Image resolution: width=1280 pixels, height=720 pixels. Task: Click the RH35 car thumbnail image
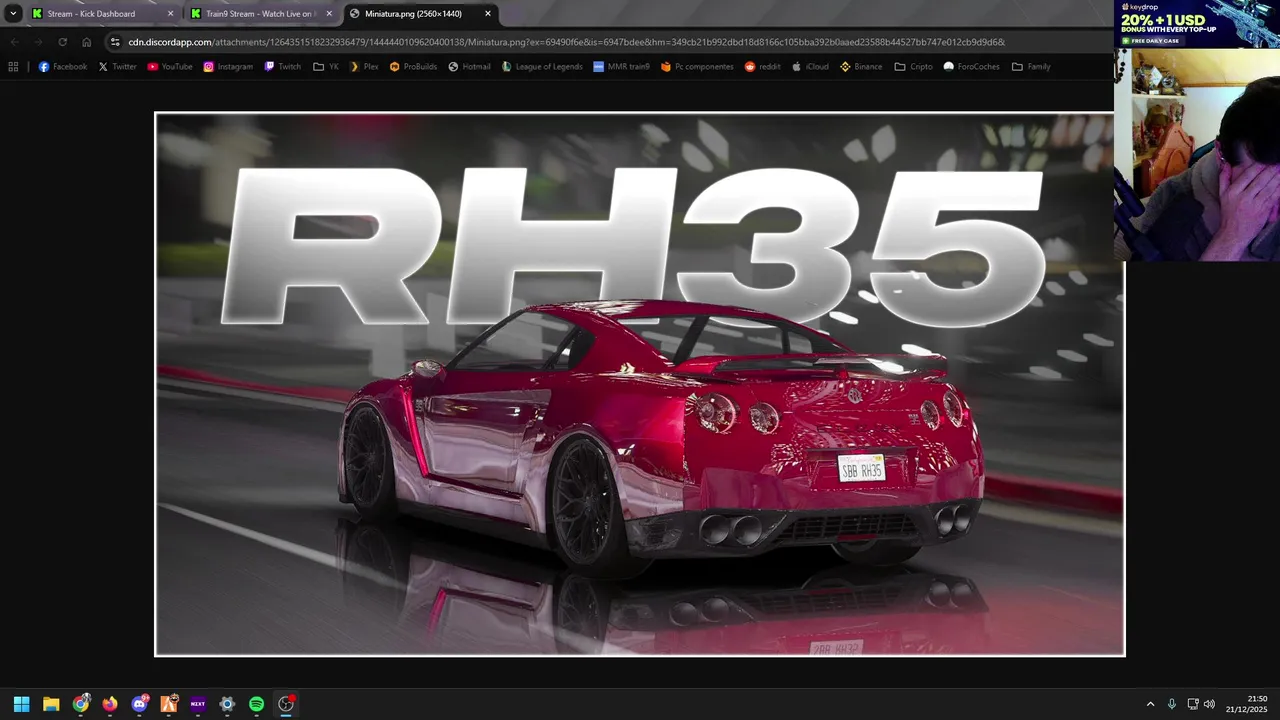(x=640, y=384)
